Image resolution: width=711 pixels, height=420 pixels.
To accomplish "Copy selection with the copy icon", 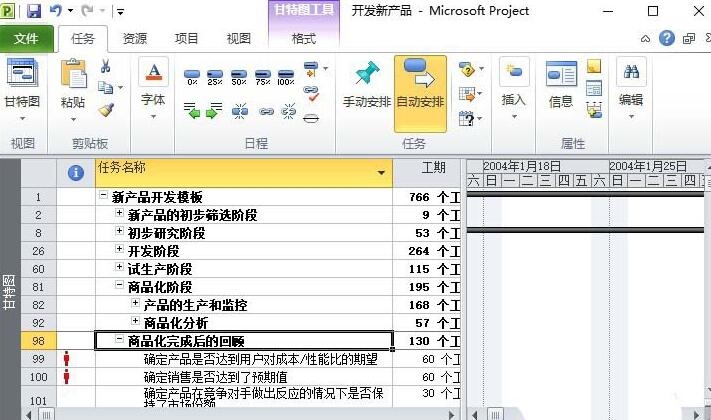I will (x=106, y=87).
